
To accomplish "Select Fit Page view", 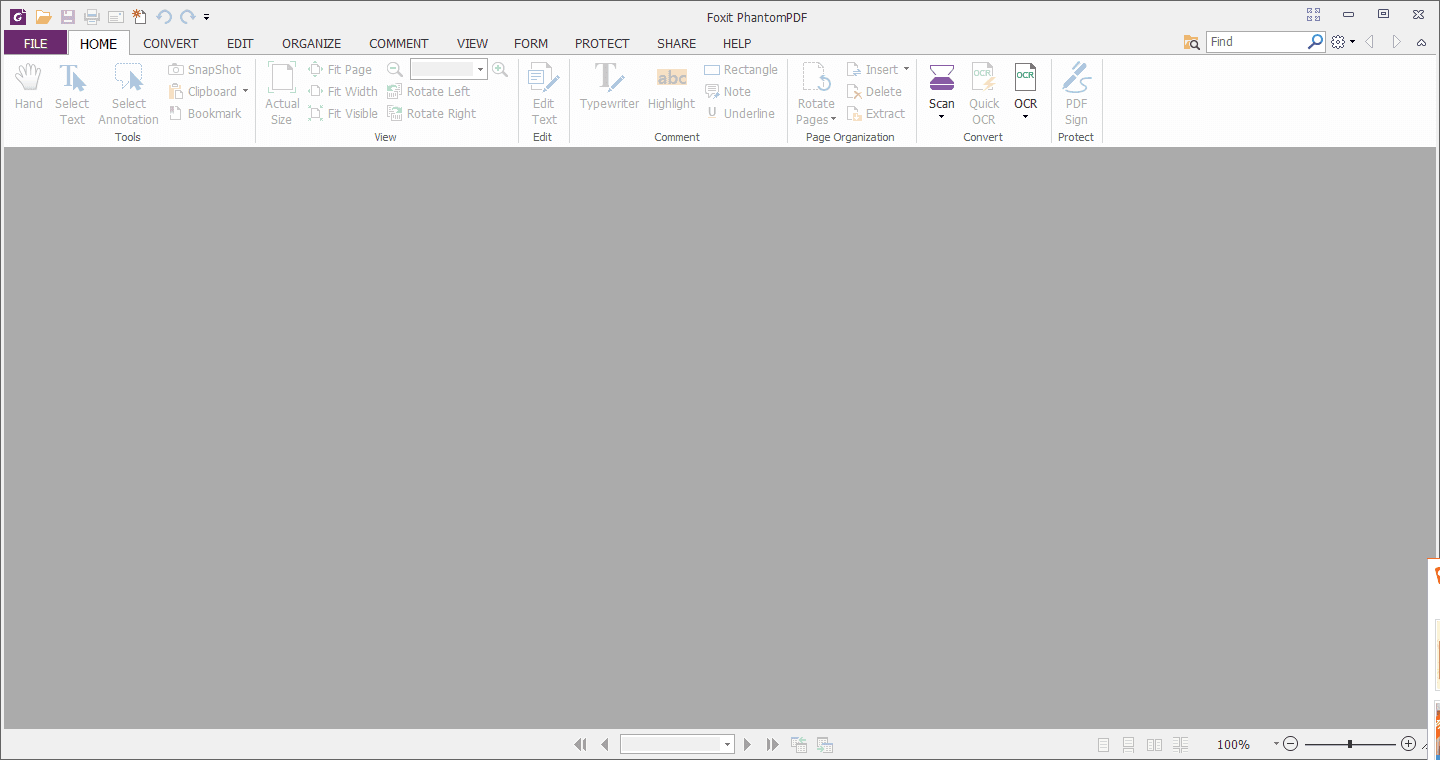I will 340,69.
